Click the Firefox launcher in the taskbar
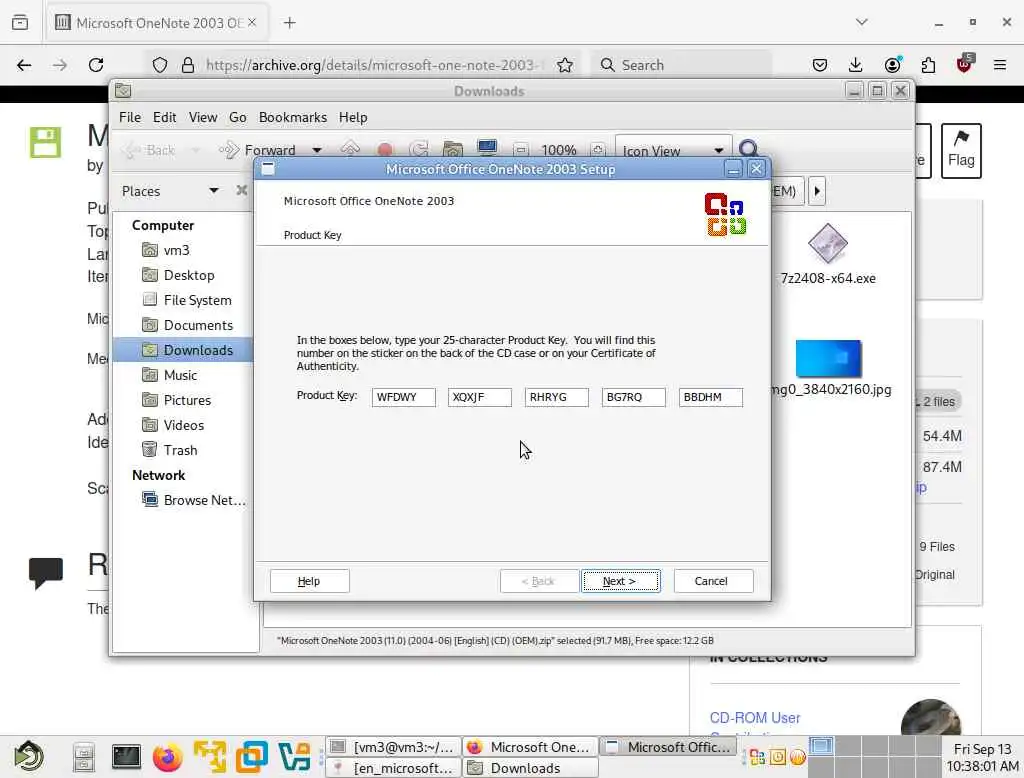Image resolution: width=1024 pixels, height=778 pixels. coord(167,757)
